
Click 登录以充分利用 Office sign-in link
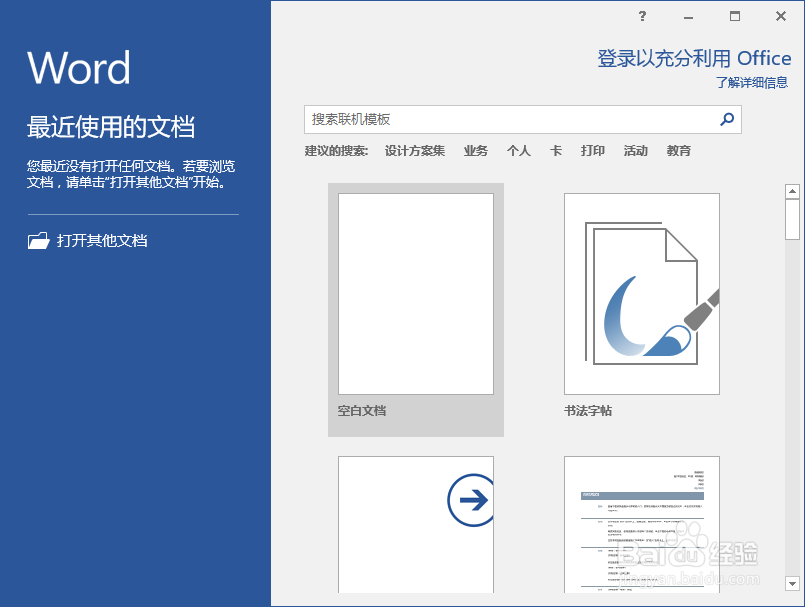point(694,59)
